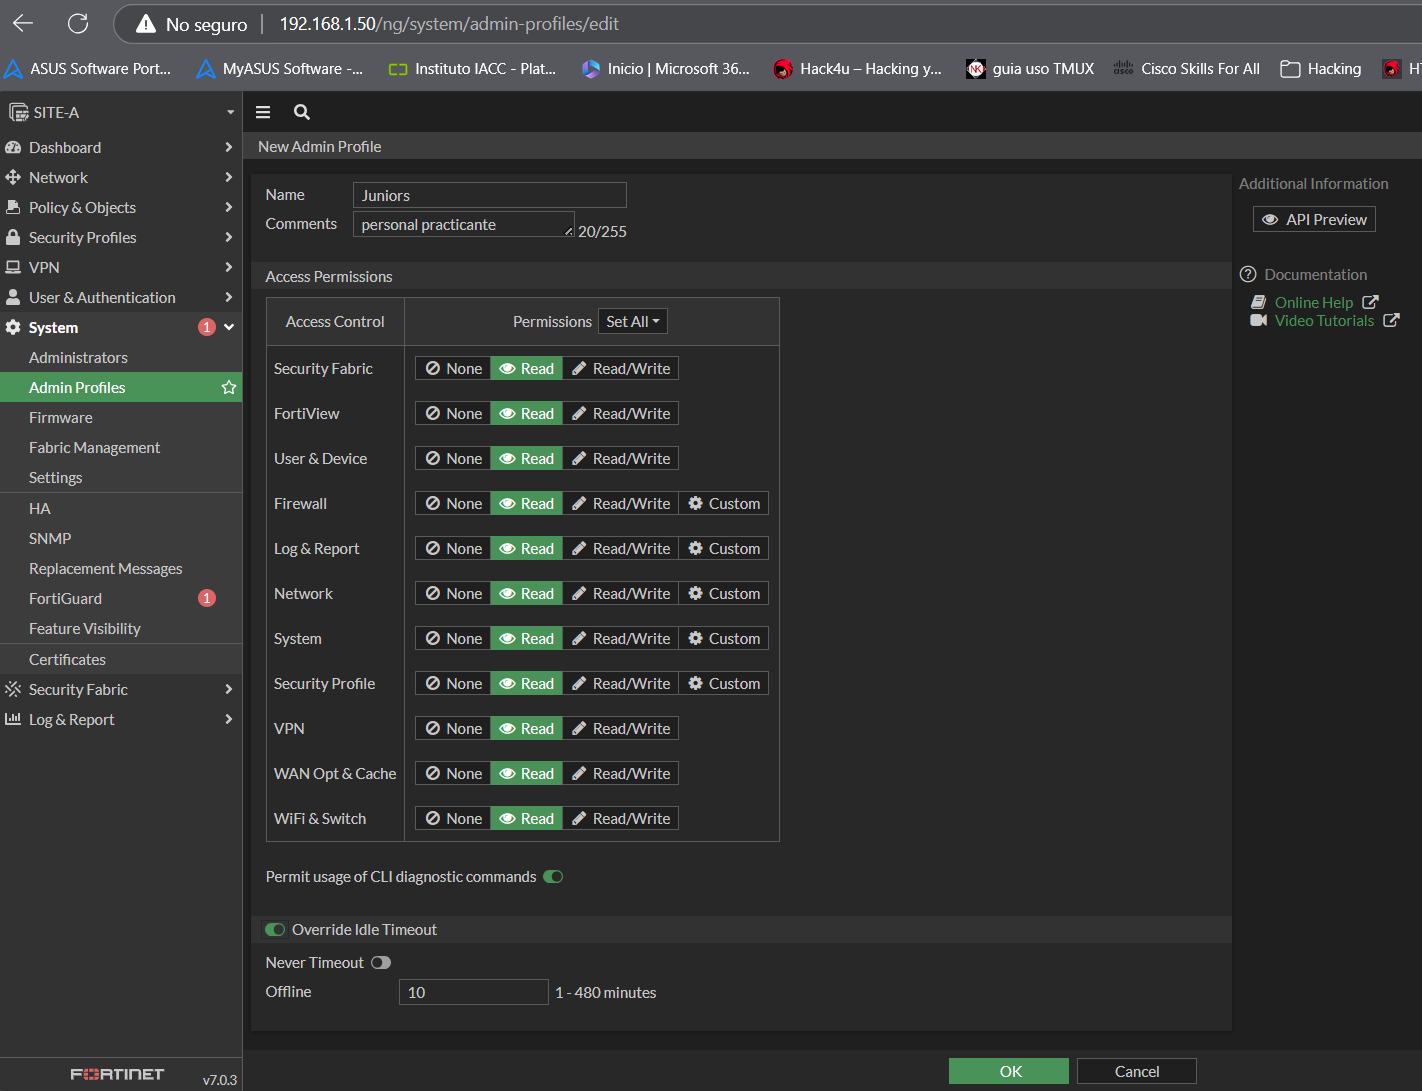Click the browser reload icon
The height and width of the screenshot is (1091, 1422).
[78, 23]
